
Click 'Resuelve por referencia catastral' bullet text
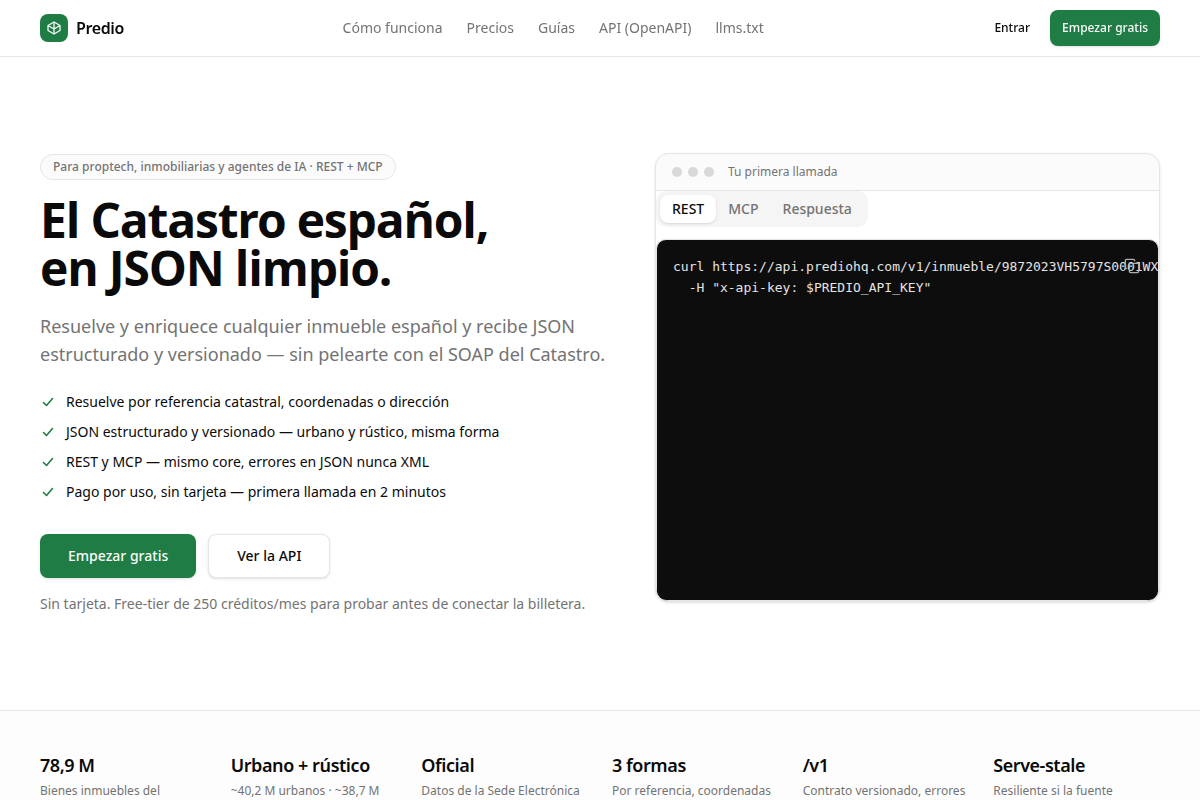tap(257, 402)
